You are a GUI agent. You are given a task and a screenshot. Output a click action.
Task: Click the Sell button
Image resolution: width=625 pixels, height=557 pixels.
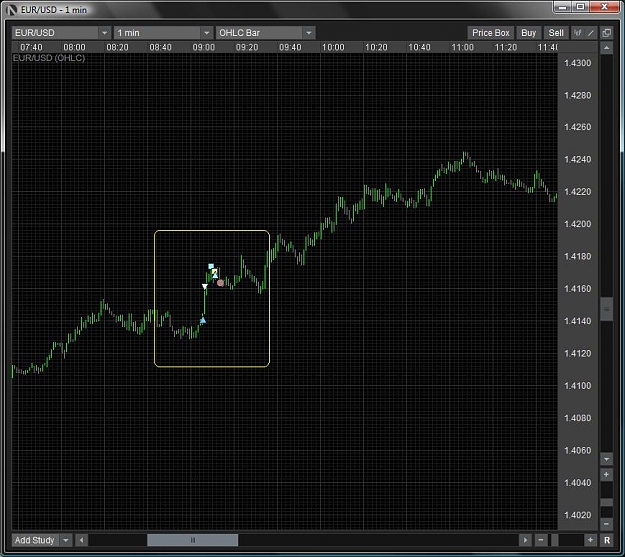coord(556,33)
